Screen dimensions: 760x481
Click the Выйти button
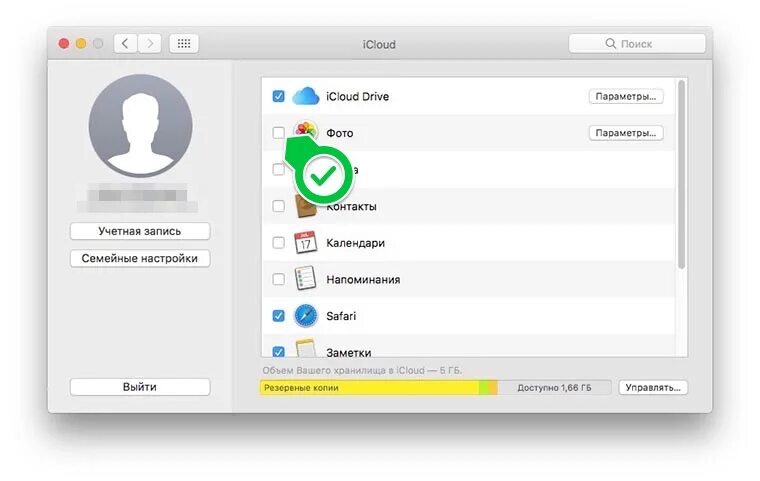140,387
